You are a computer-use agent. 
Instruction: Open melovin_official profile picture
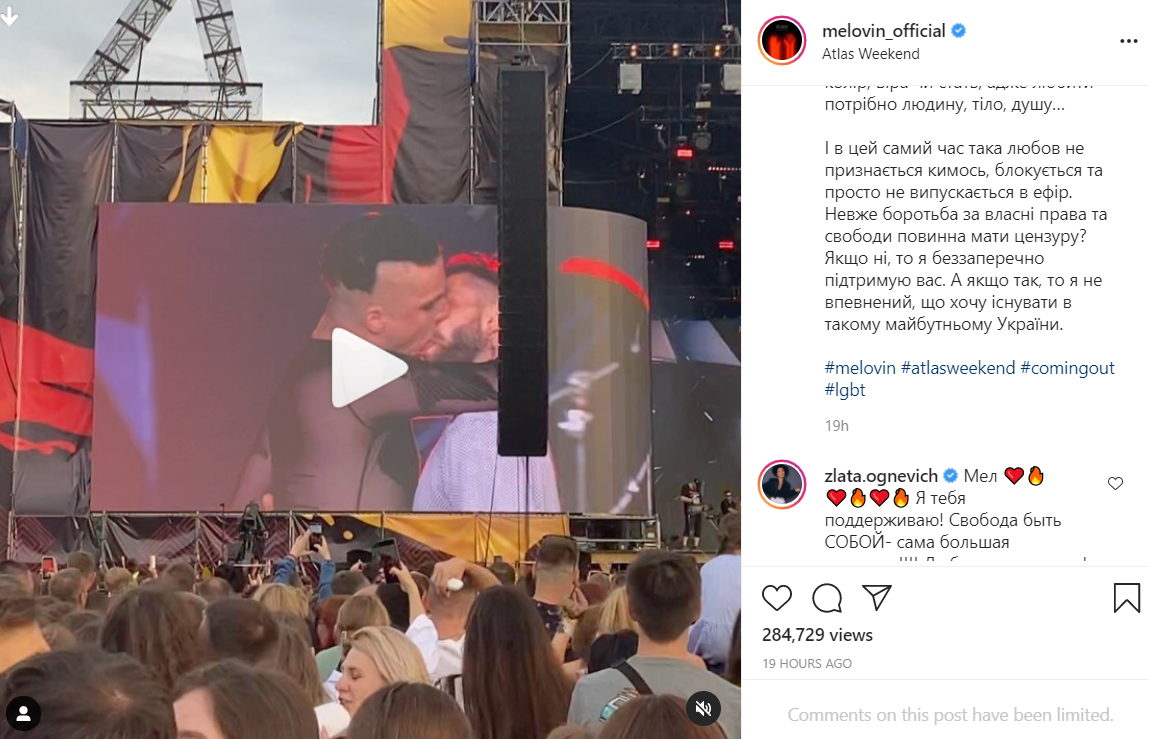pos(782,40)
